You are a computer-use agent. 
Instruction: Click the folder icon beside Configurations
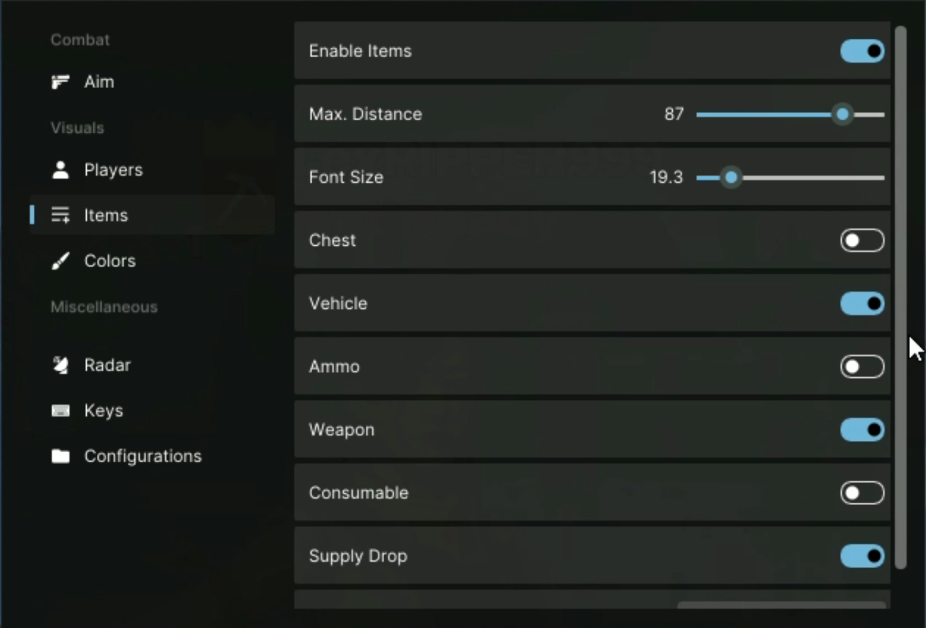tap(61, 456)
